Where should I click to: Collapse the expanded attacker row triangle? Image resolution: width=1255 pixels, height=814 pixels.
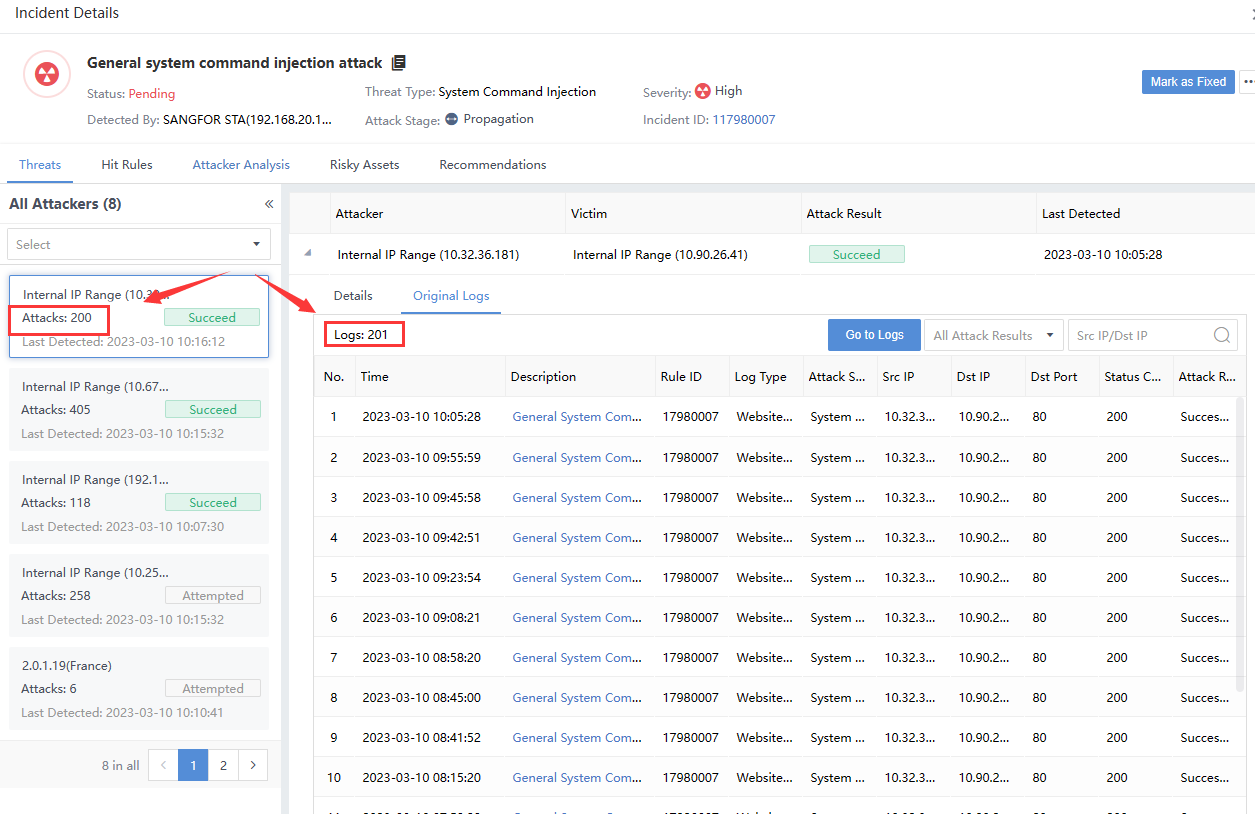tap(308, 254)
